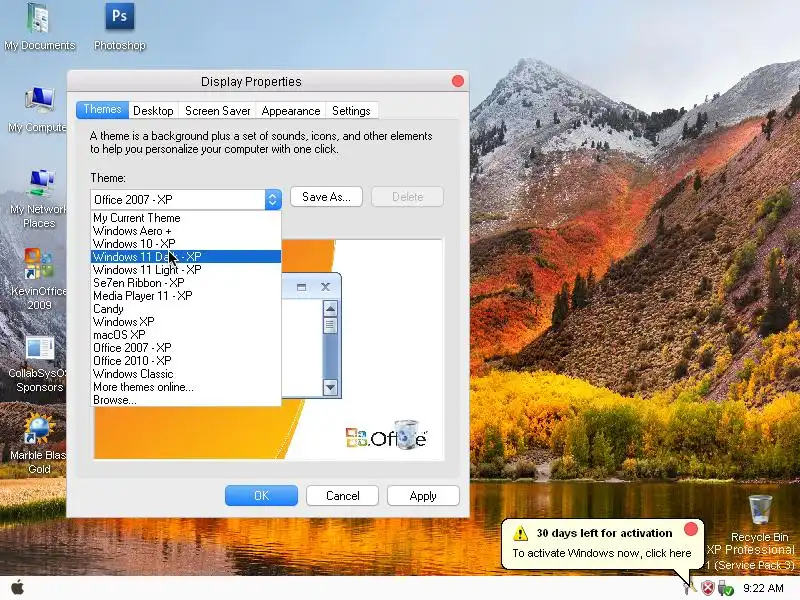Screen dimensions: 800x600
Task: Dismiss the activation balloon with red button
Action: coord(691,529)
